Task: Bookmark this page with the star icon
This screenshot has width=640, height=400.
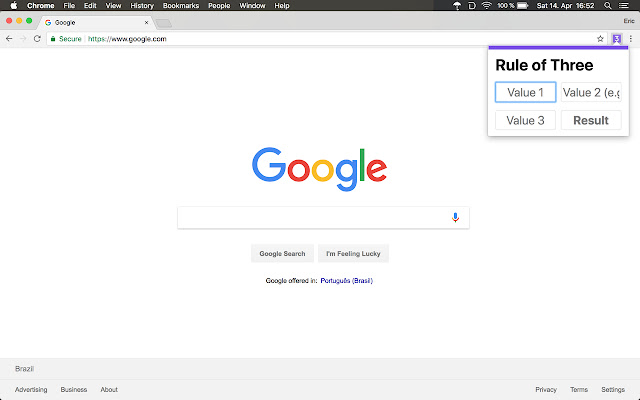Action: [x=600, y=39]
